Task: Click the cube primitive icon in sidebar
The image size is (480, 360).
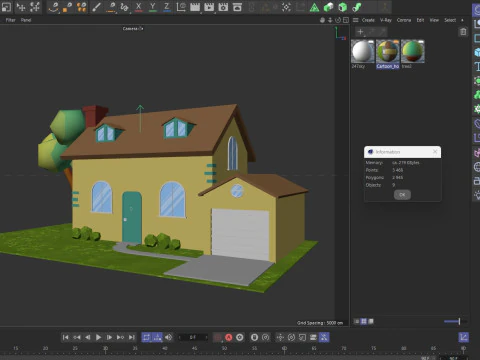Action: pyautogui.click(x=477, y=52)
